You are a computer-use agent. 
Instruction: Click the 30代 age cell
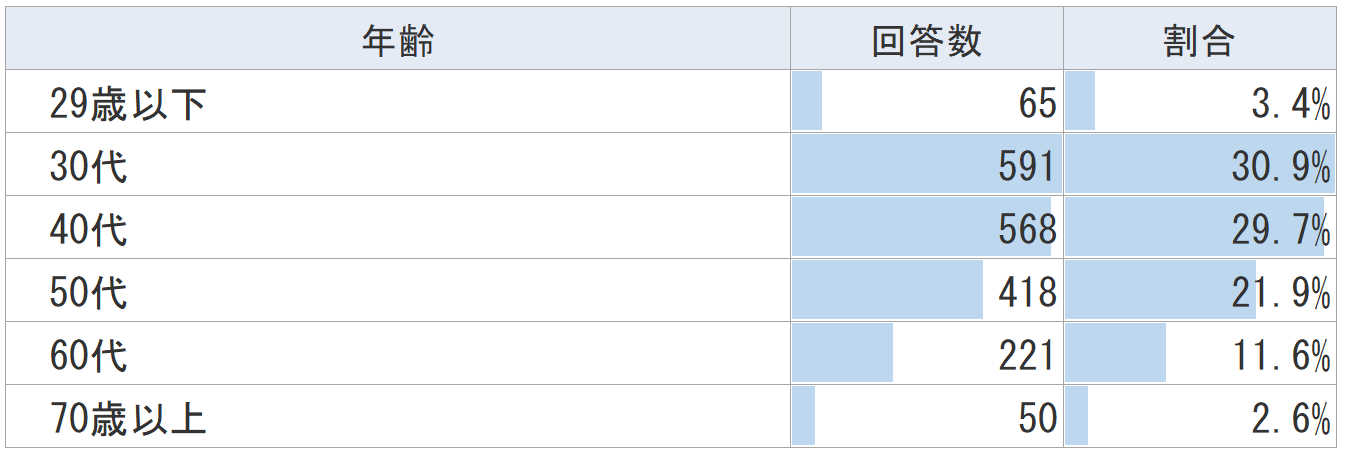coord(89,166)
